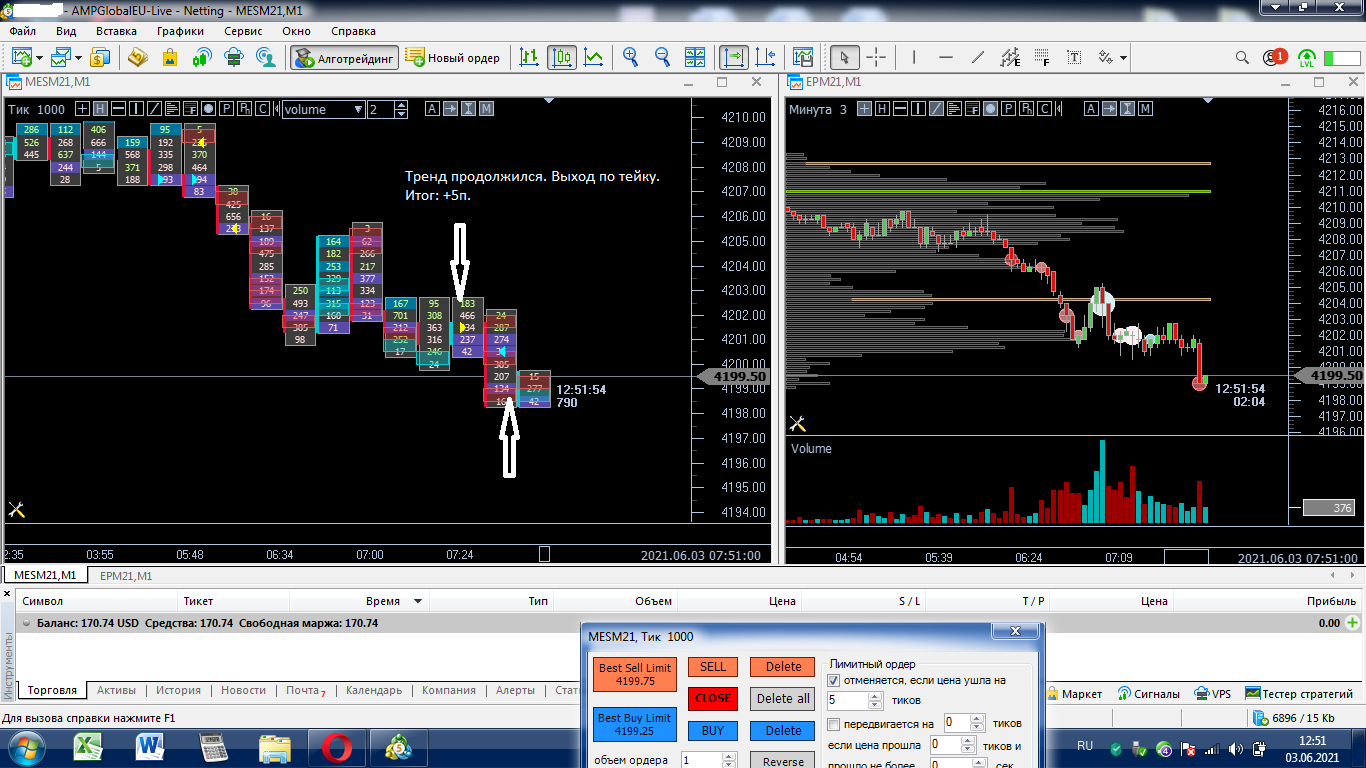Open the account notifications icon
1366x768 pixels.
(1274, 57)
